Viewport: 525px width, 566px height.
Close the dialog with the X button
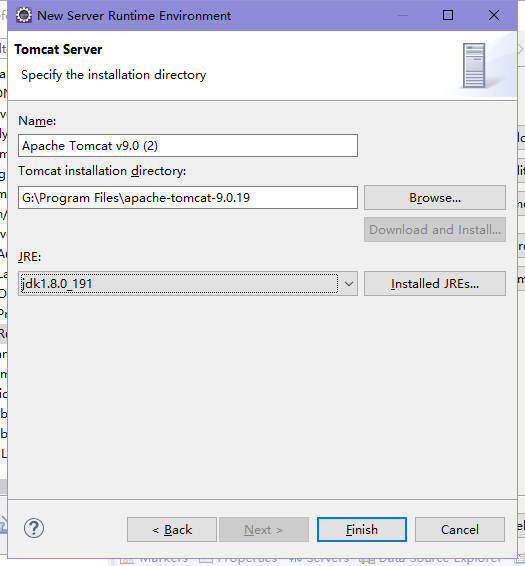point(494,15)
